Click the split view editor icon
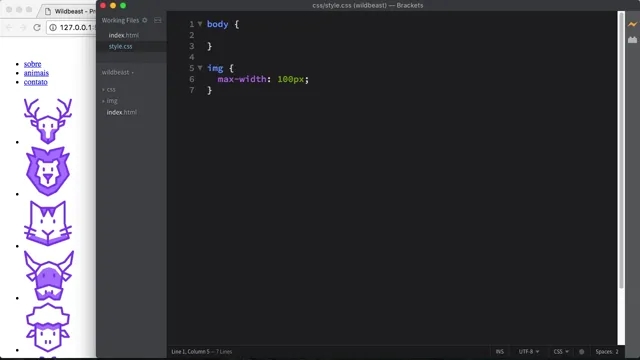The height and width of the screenshot is (360, 640). (158, 20)
